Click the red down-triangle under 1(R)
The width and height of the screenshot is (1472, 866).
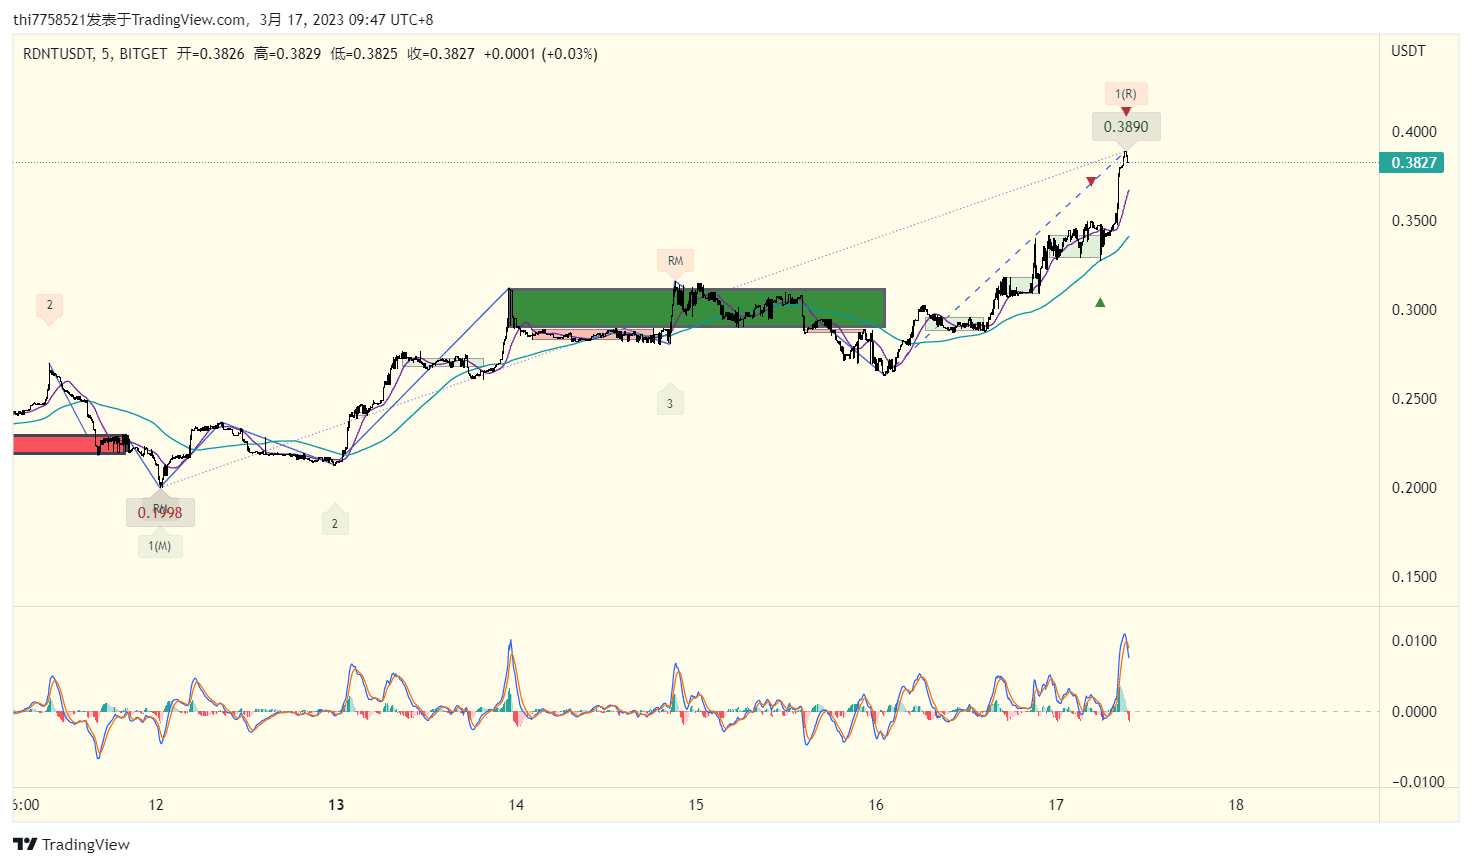1126,112
